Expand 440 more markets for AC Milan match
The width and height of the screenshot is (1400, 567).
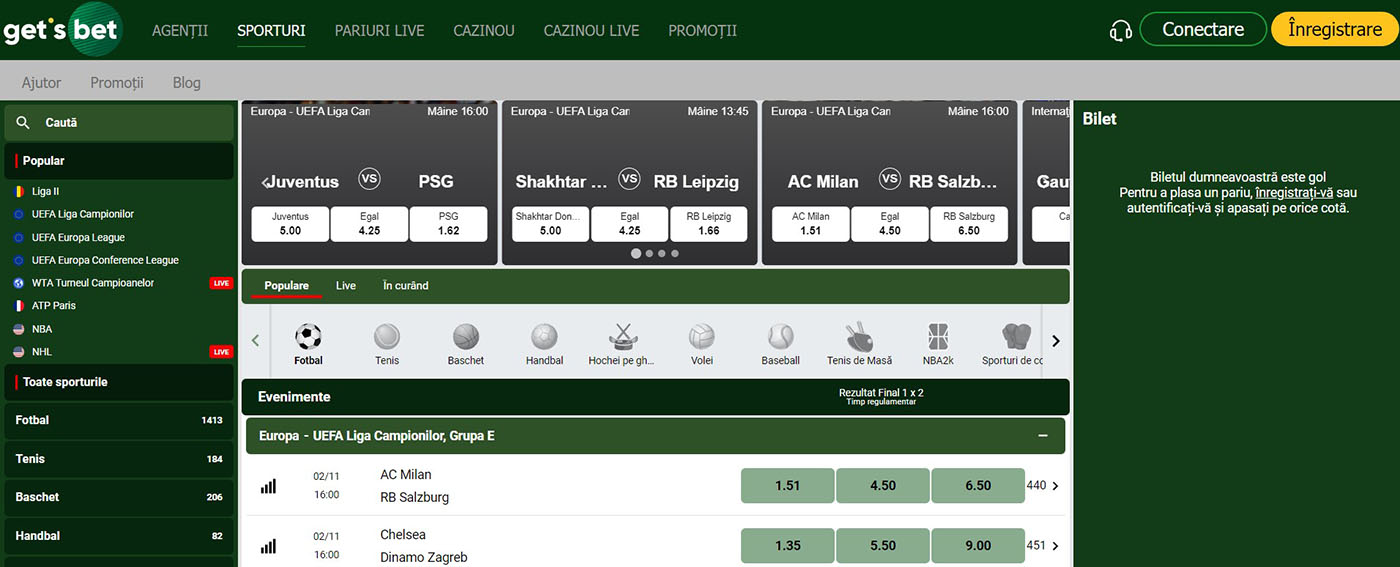pyautogui.click(x=1043, y=486)
